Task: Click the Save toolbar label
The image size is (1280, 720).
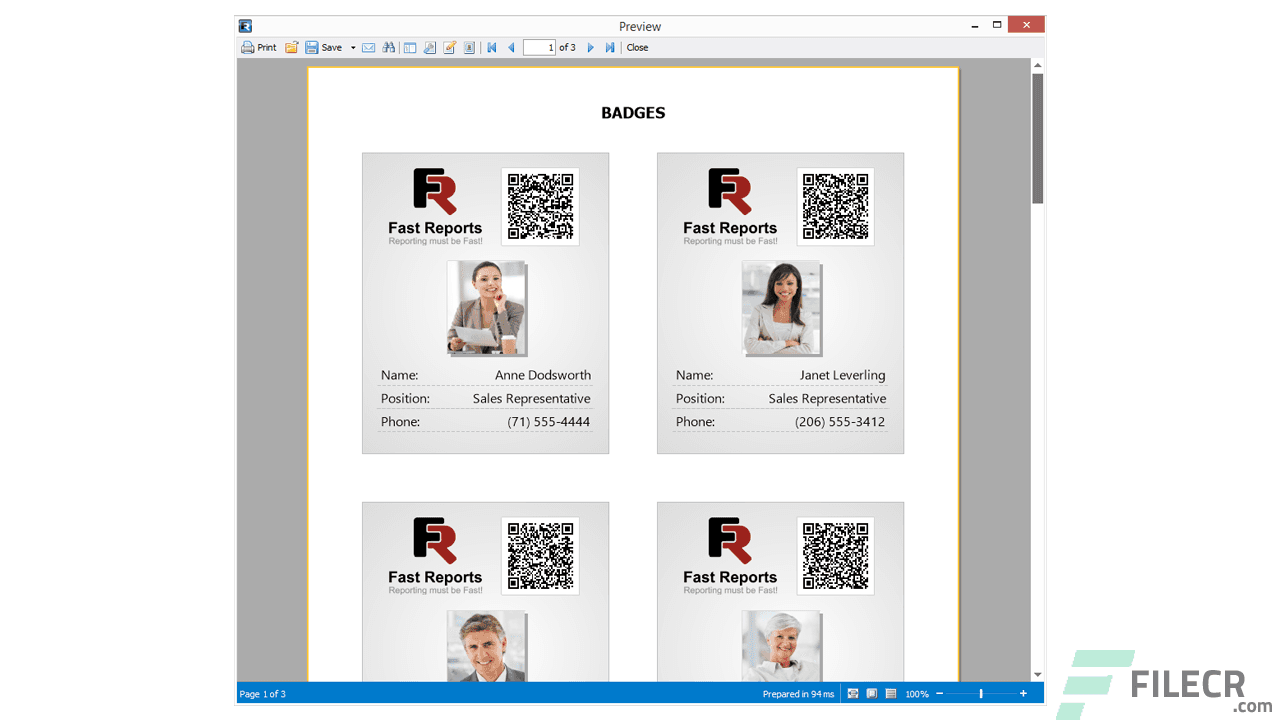Action: coord(330,47)
